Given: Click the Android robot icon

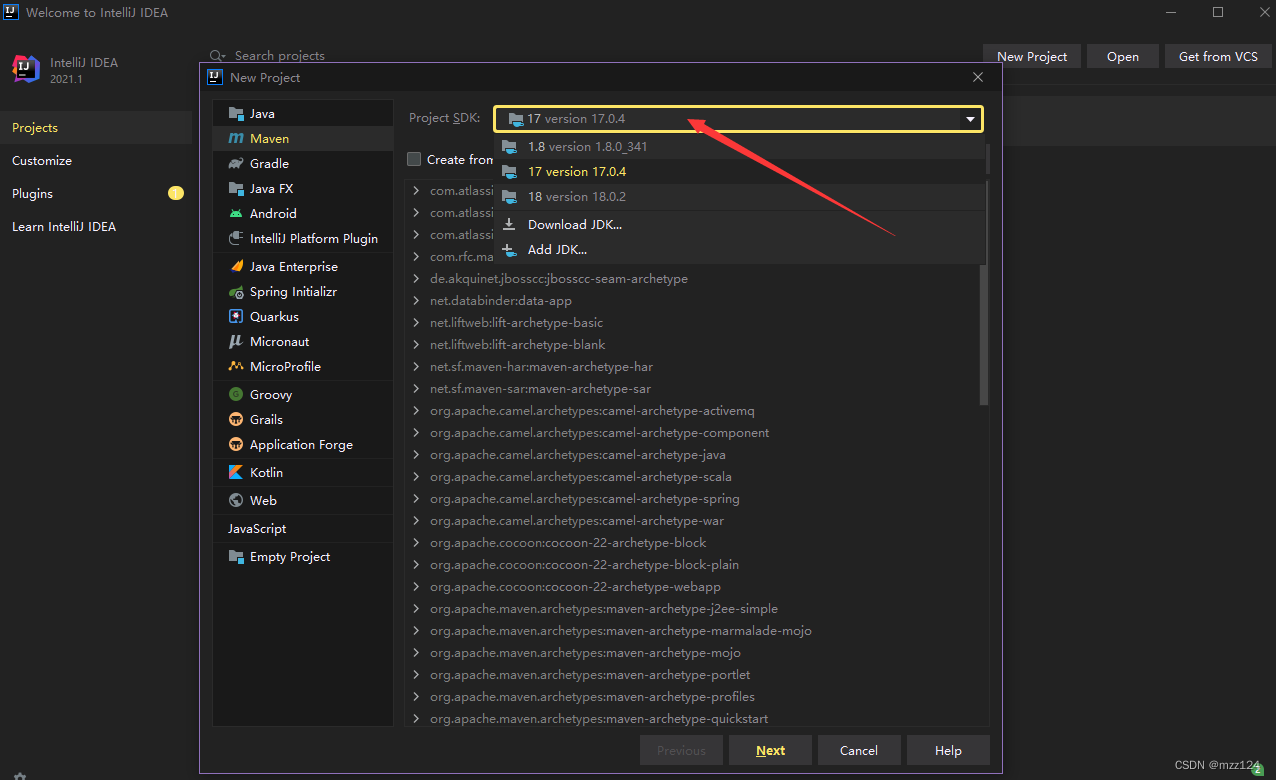Looking at the screenshot, I should [x=236, y=213].
